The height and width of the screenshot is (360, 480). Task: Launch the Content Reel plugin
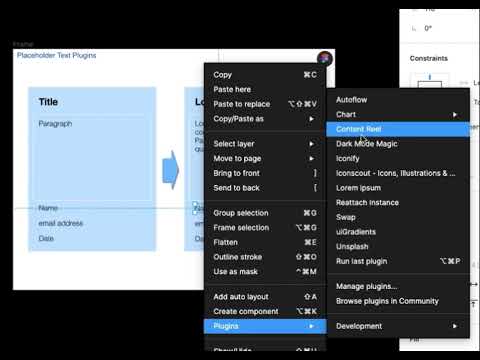click(398, 129)
